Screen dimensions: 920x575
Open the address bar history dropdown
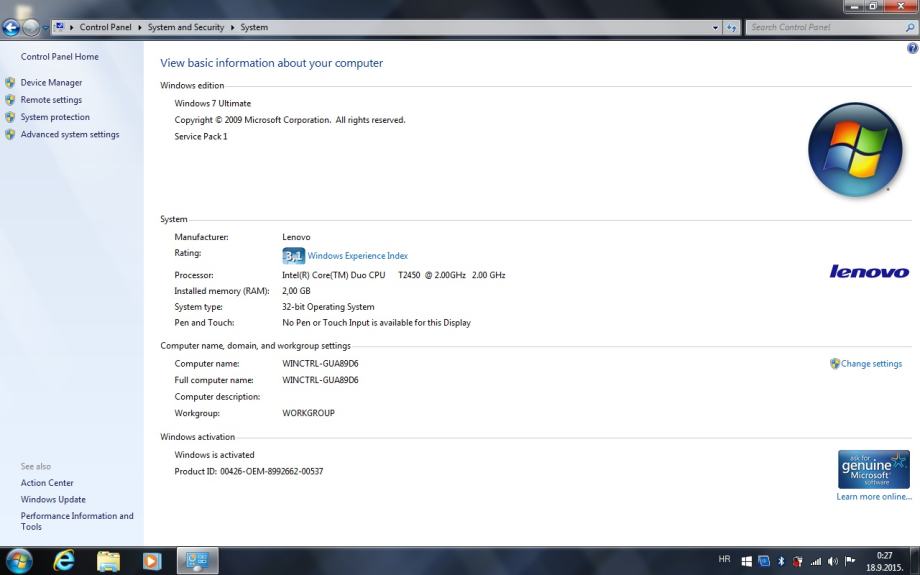click(715, 28)
